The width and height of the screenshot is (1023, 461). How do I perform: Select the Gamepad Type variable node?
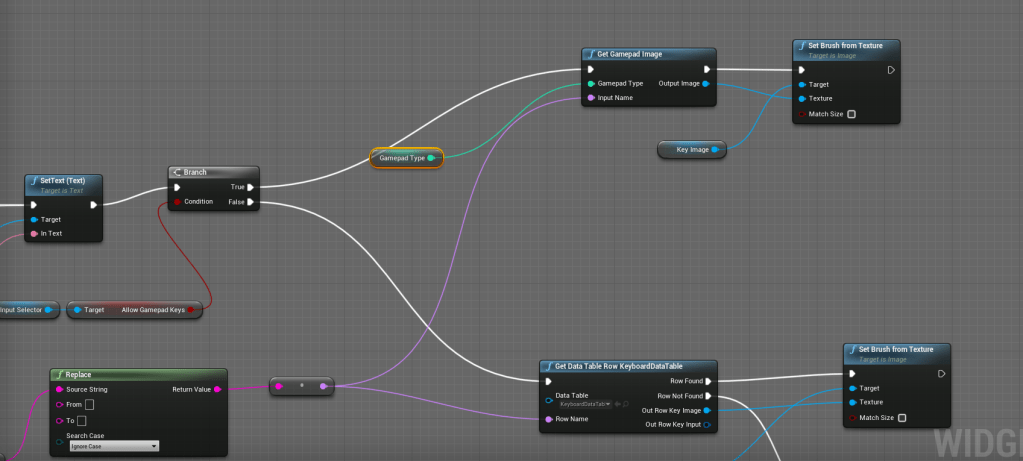(x=406, y=158)
